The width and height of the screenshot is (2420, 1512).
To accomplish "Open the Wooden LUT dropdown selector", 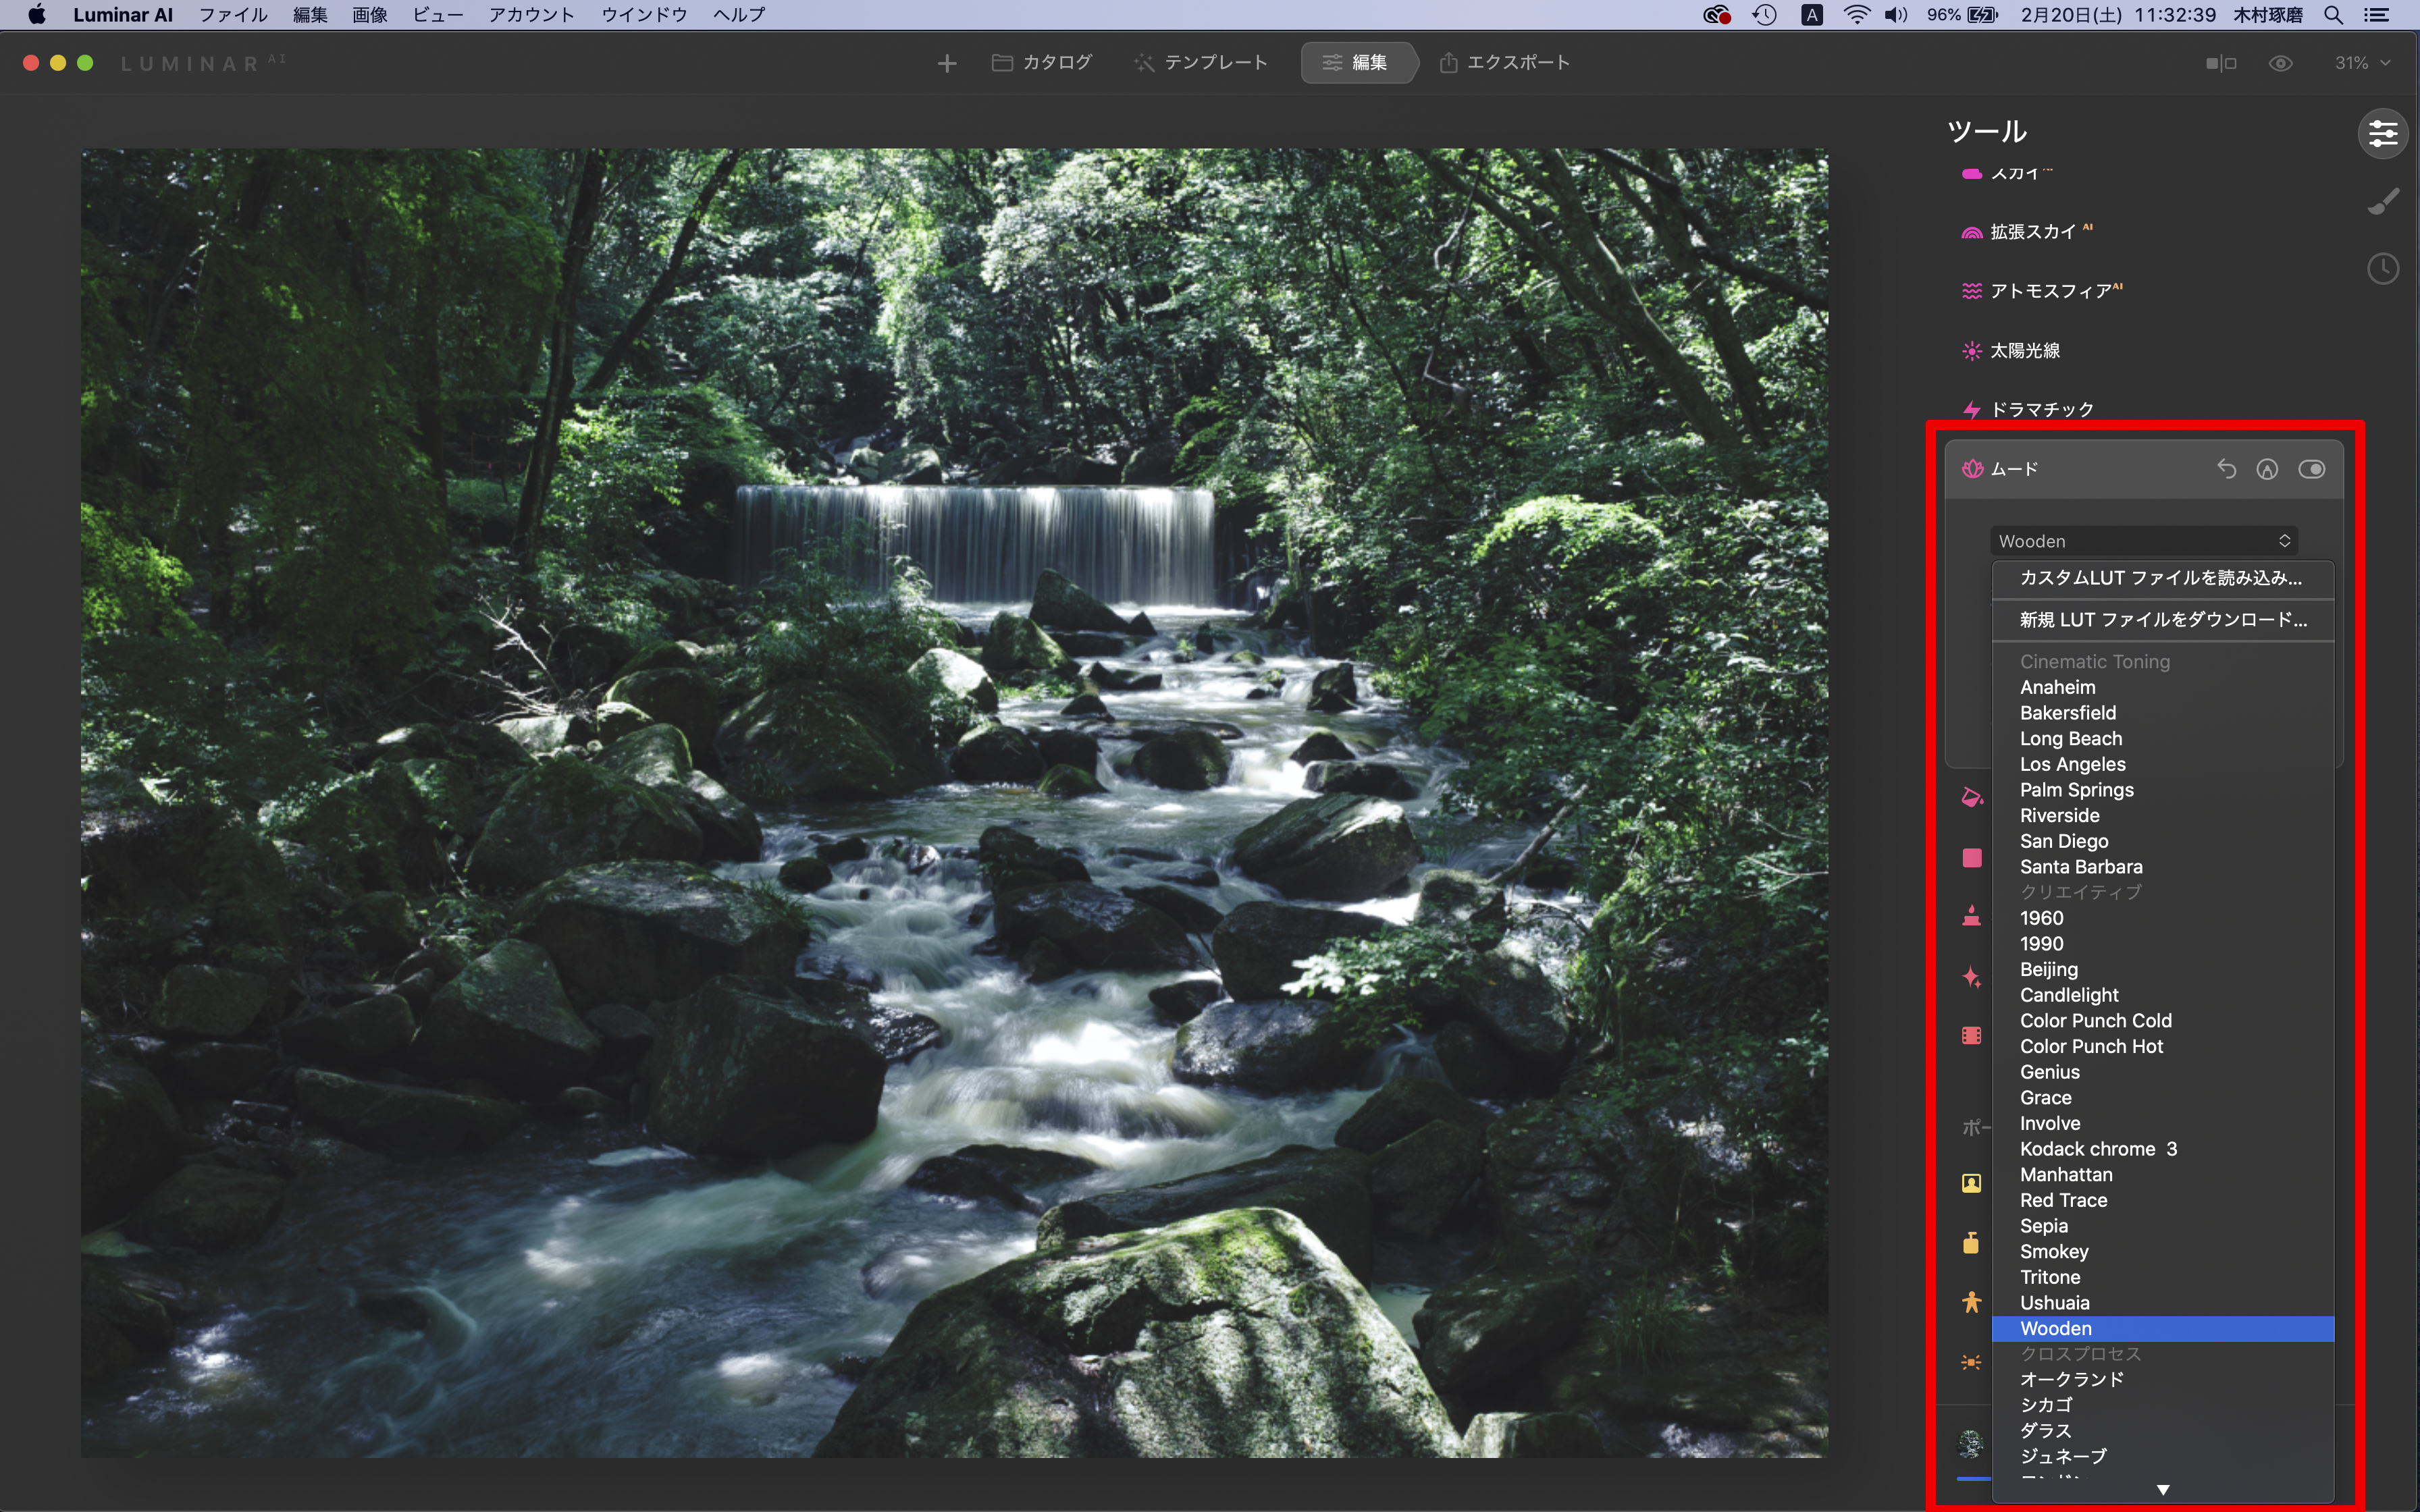I will 2144,541.
